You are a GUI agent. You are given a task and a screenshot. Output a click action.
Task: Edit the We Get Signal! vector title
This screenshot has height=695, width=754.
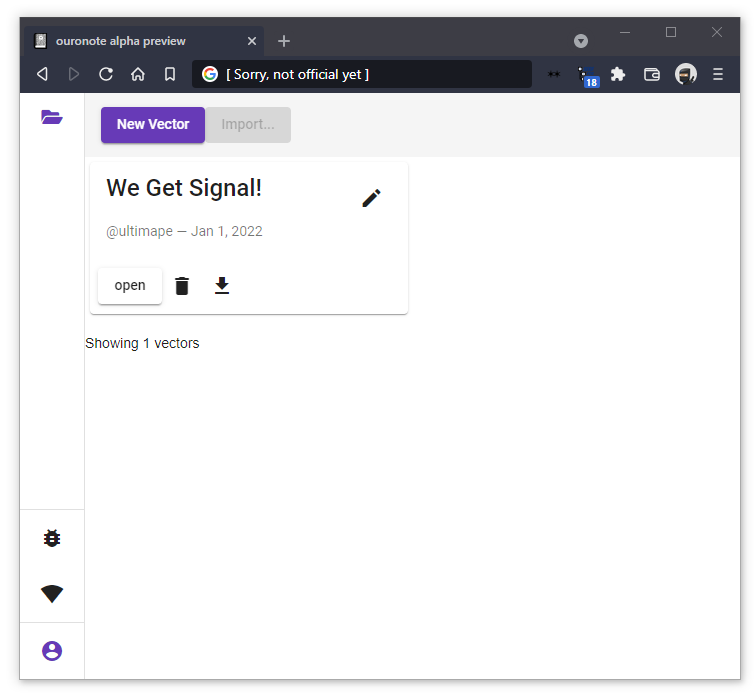pyautogui.click(x=371, y=198)
